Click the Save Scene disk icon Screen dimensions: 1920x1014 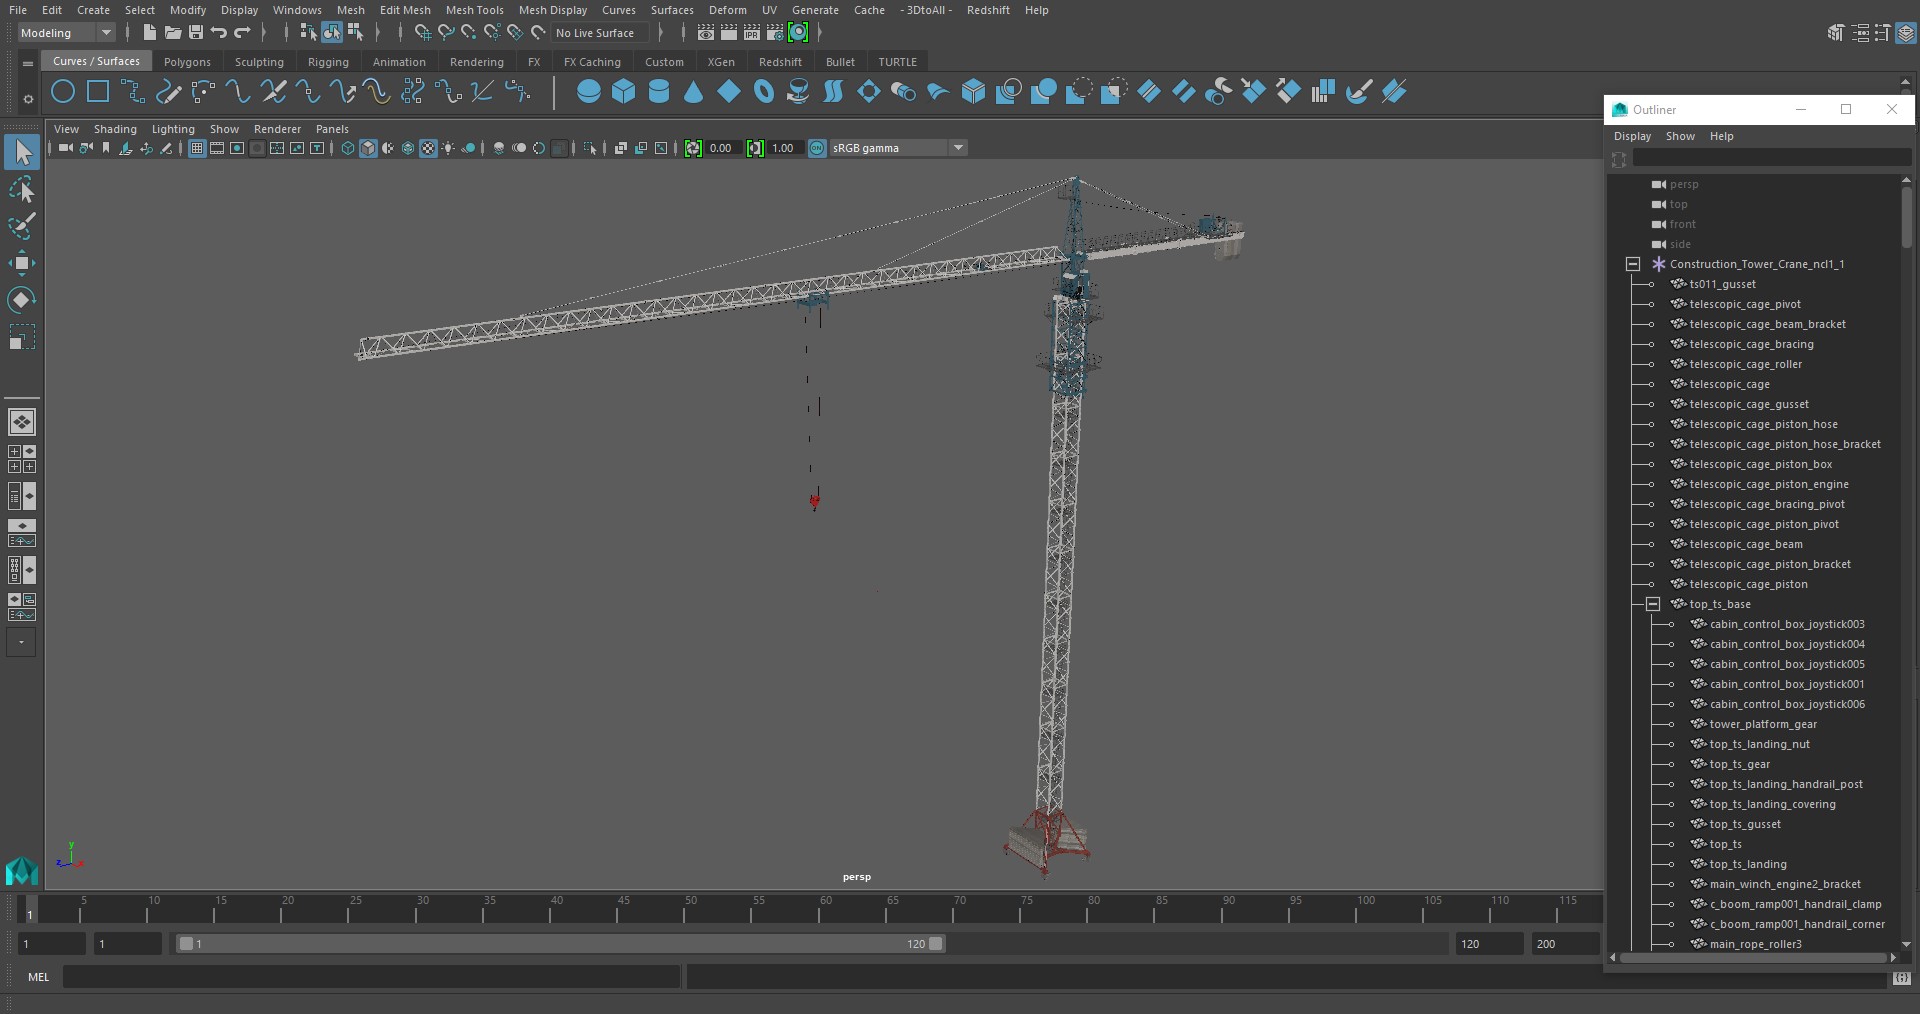(196, 33)
